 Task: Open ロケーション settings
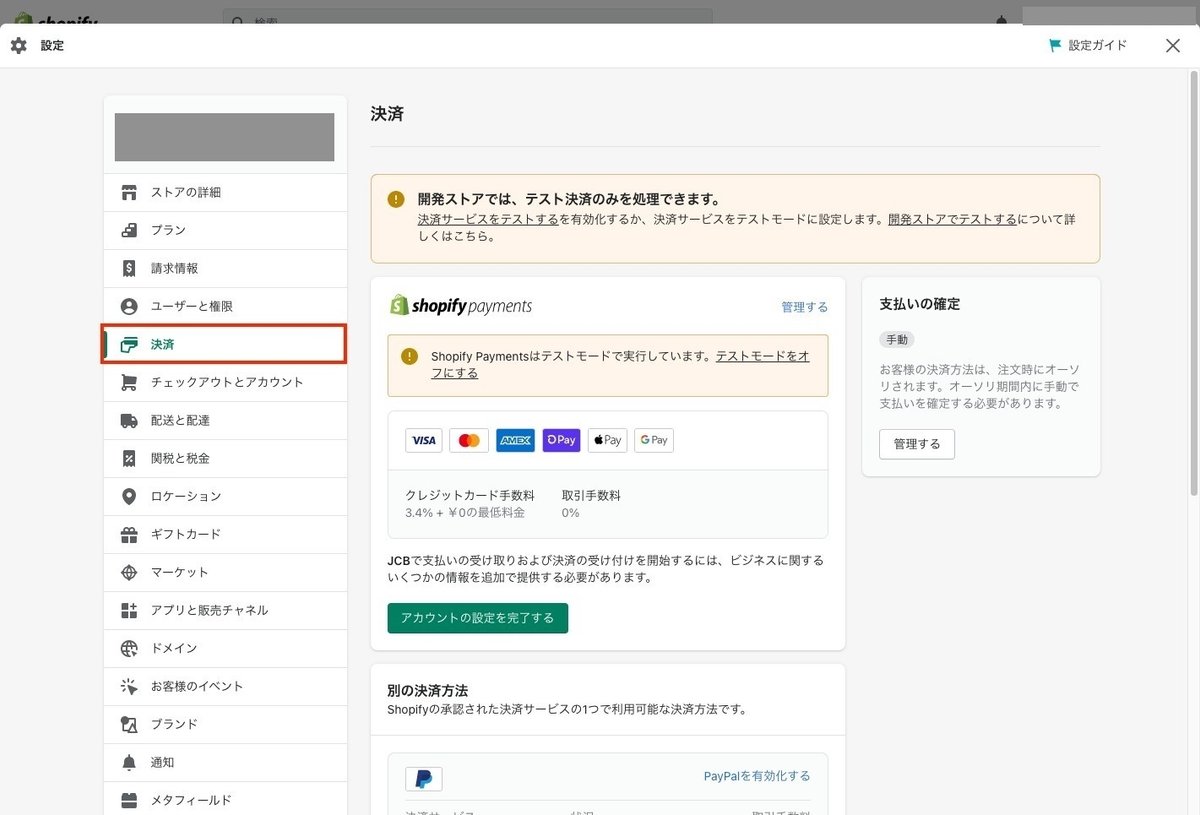(225, 496)
